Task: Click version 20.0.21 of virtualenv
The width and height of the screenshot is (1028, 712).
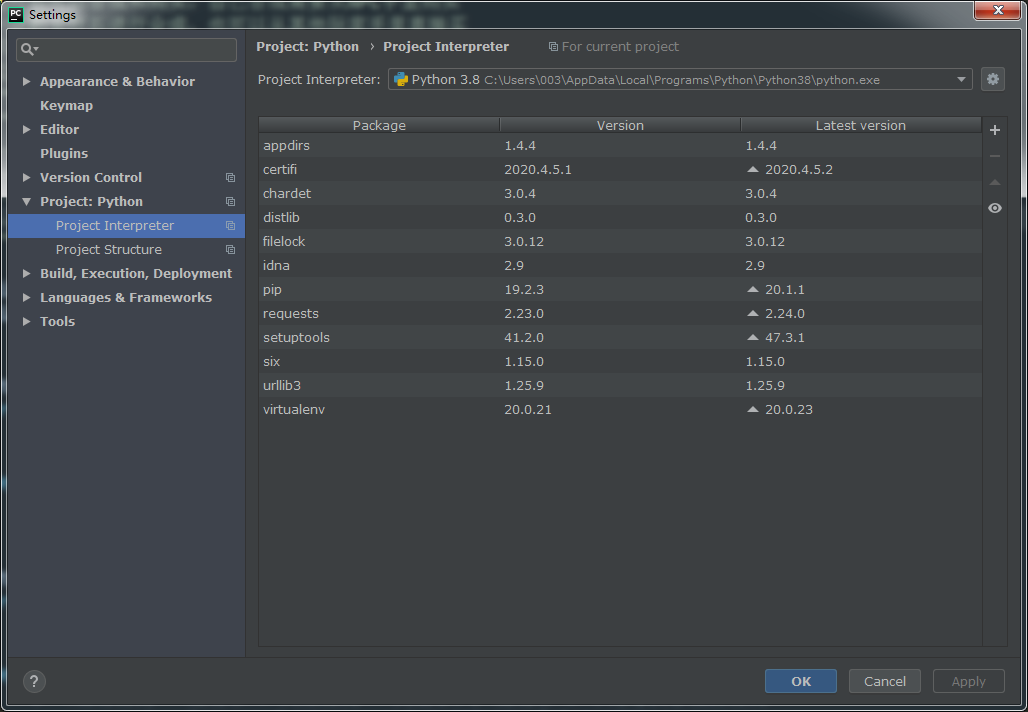Action: point(528,409)
